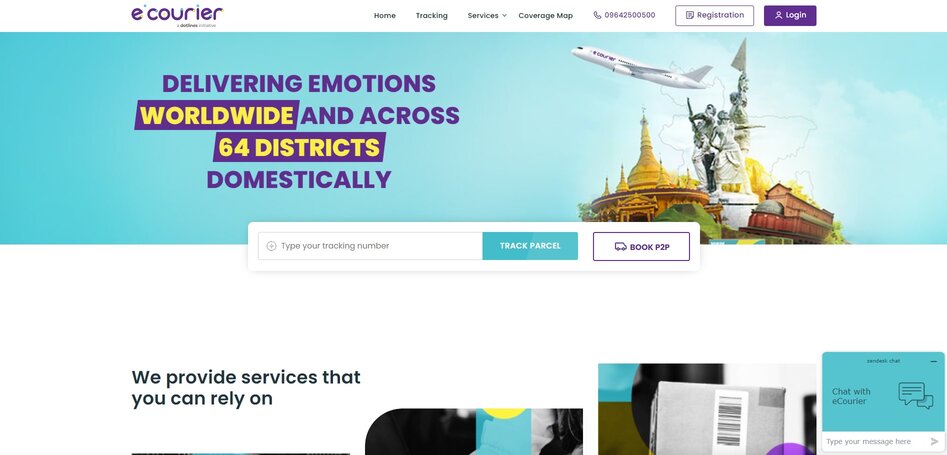Click the phone icon beside 09642500500
The image size is (947, 455).
point(597,15)
